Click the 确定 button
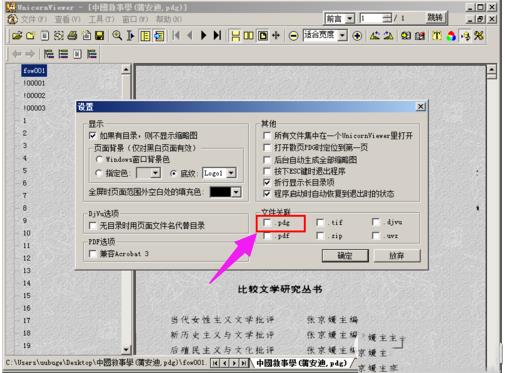This screenshot has width=505, height=373. click(x=345, y=256)
